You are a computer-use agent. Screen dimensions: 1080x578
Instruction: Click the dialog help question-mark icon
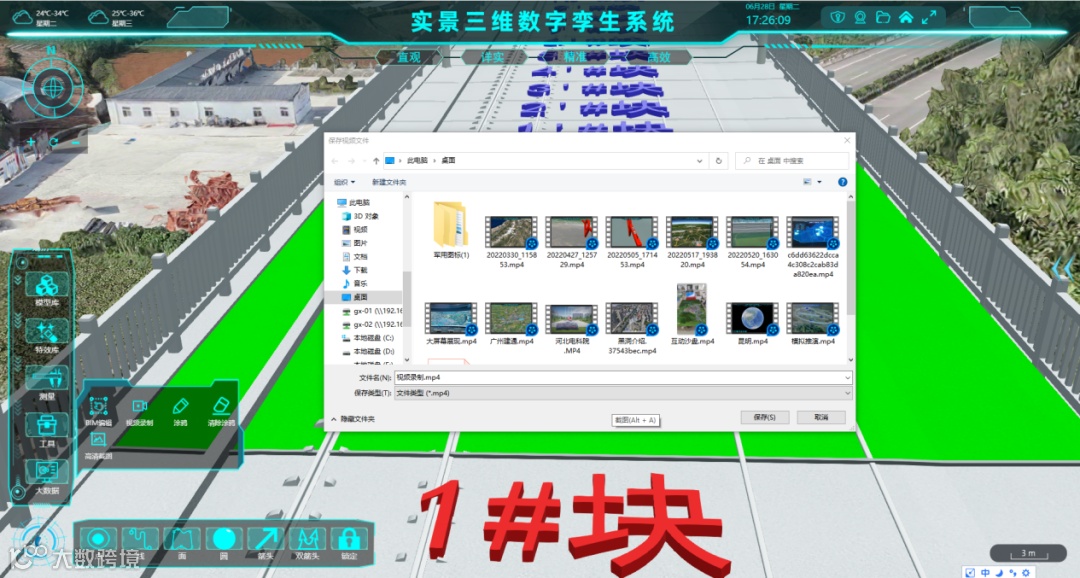point(842,182)
